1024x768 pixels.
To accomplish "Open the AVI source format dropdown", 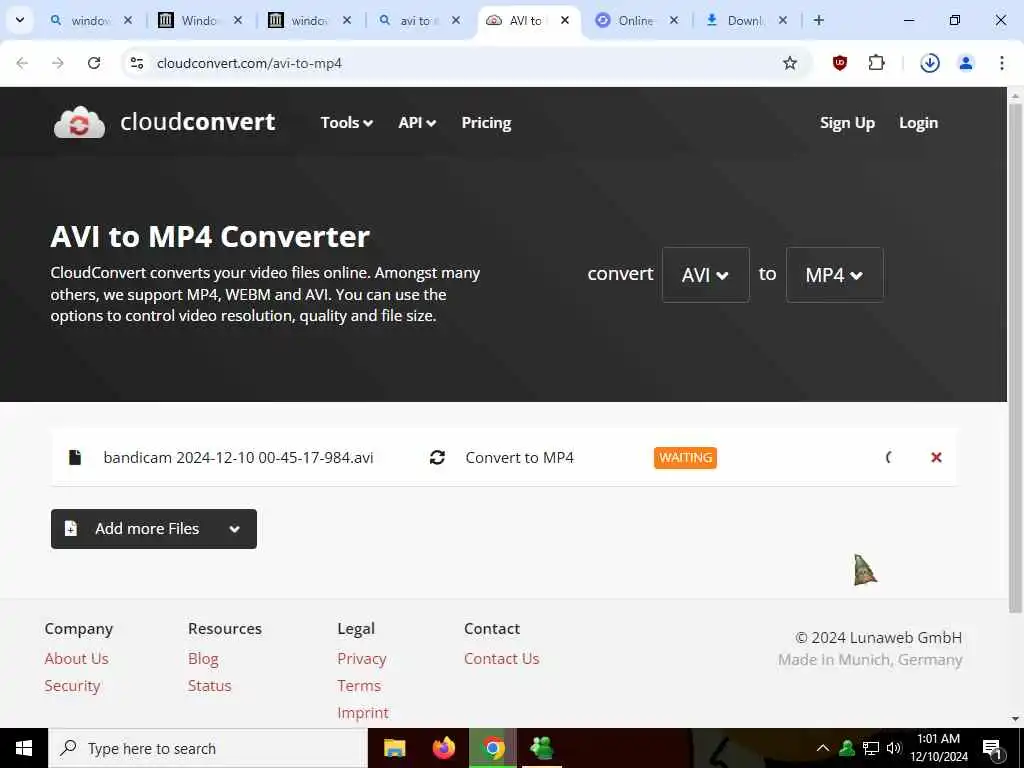I will [x=705, y=275].
